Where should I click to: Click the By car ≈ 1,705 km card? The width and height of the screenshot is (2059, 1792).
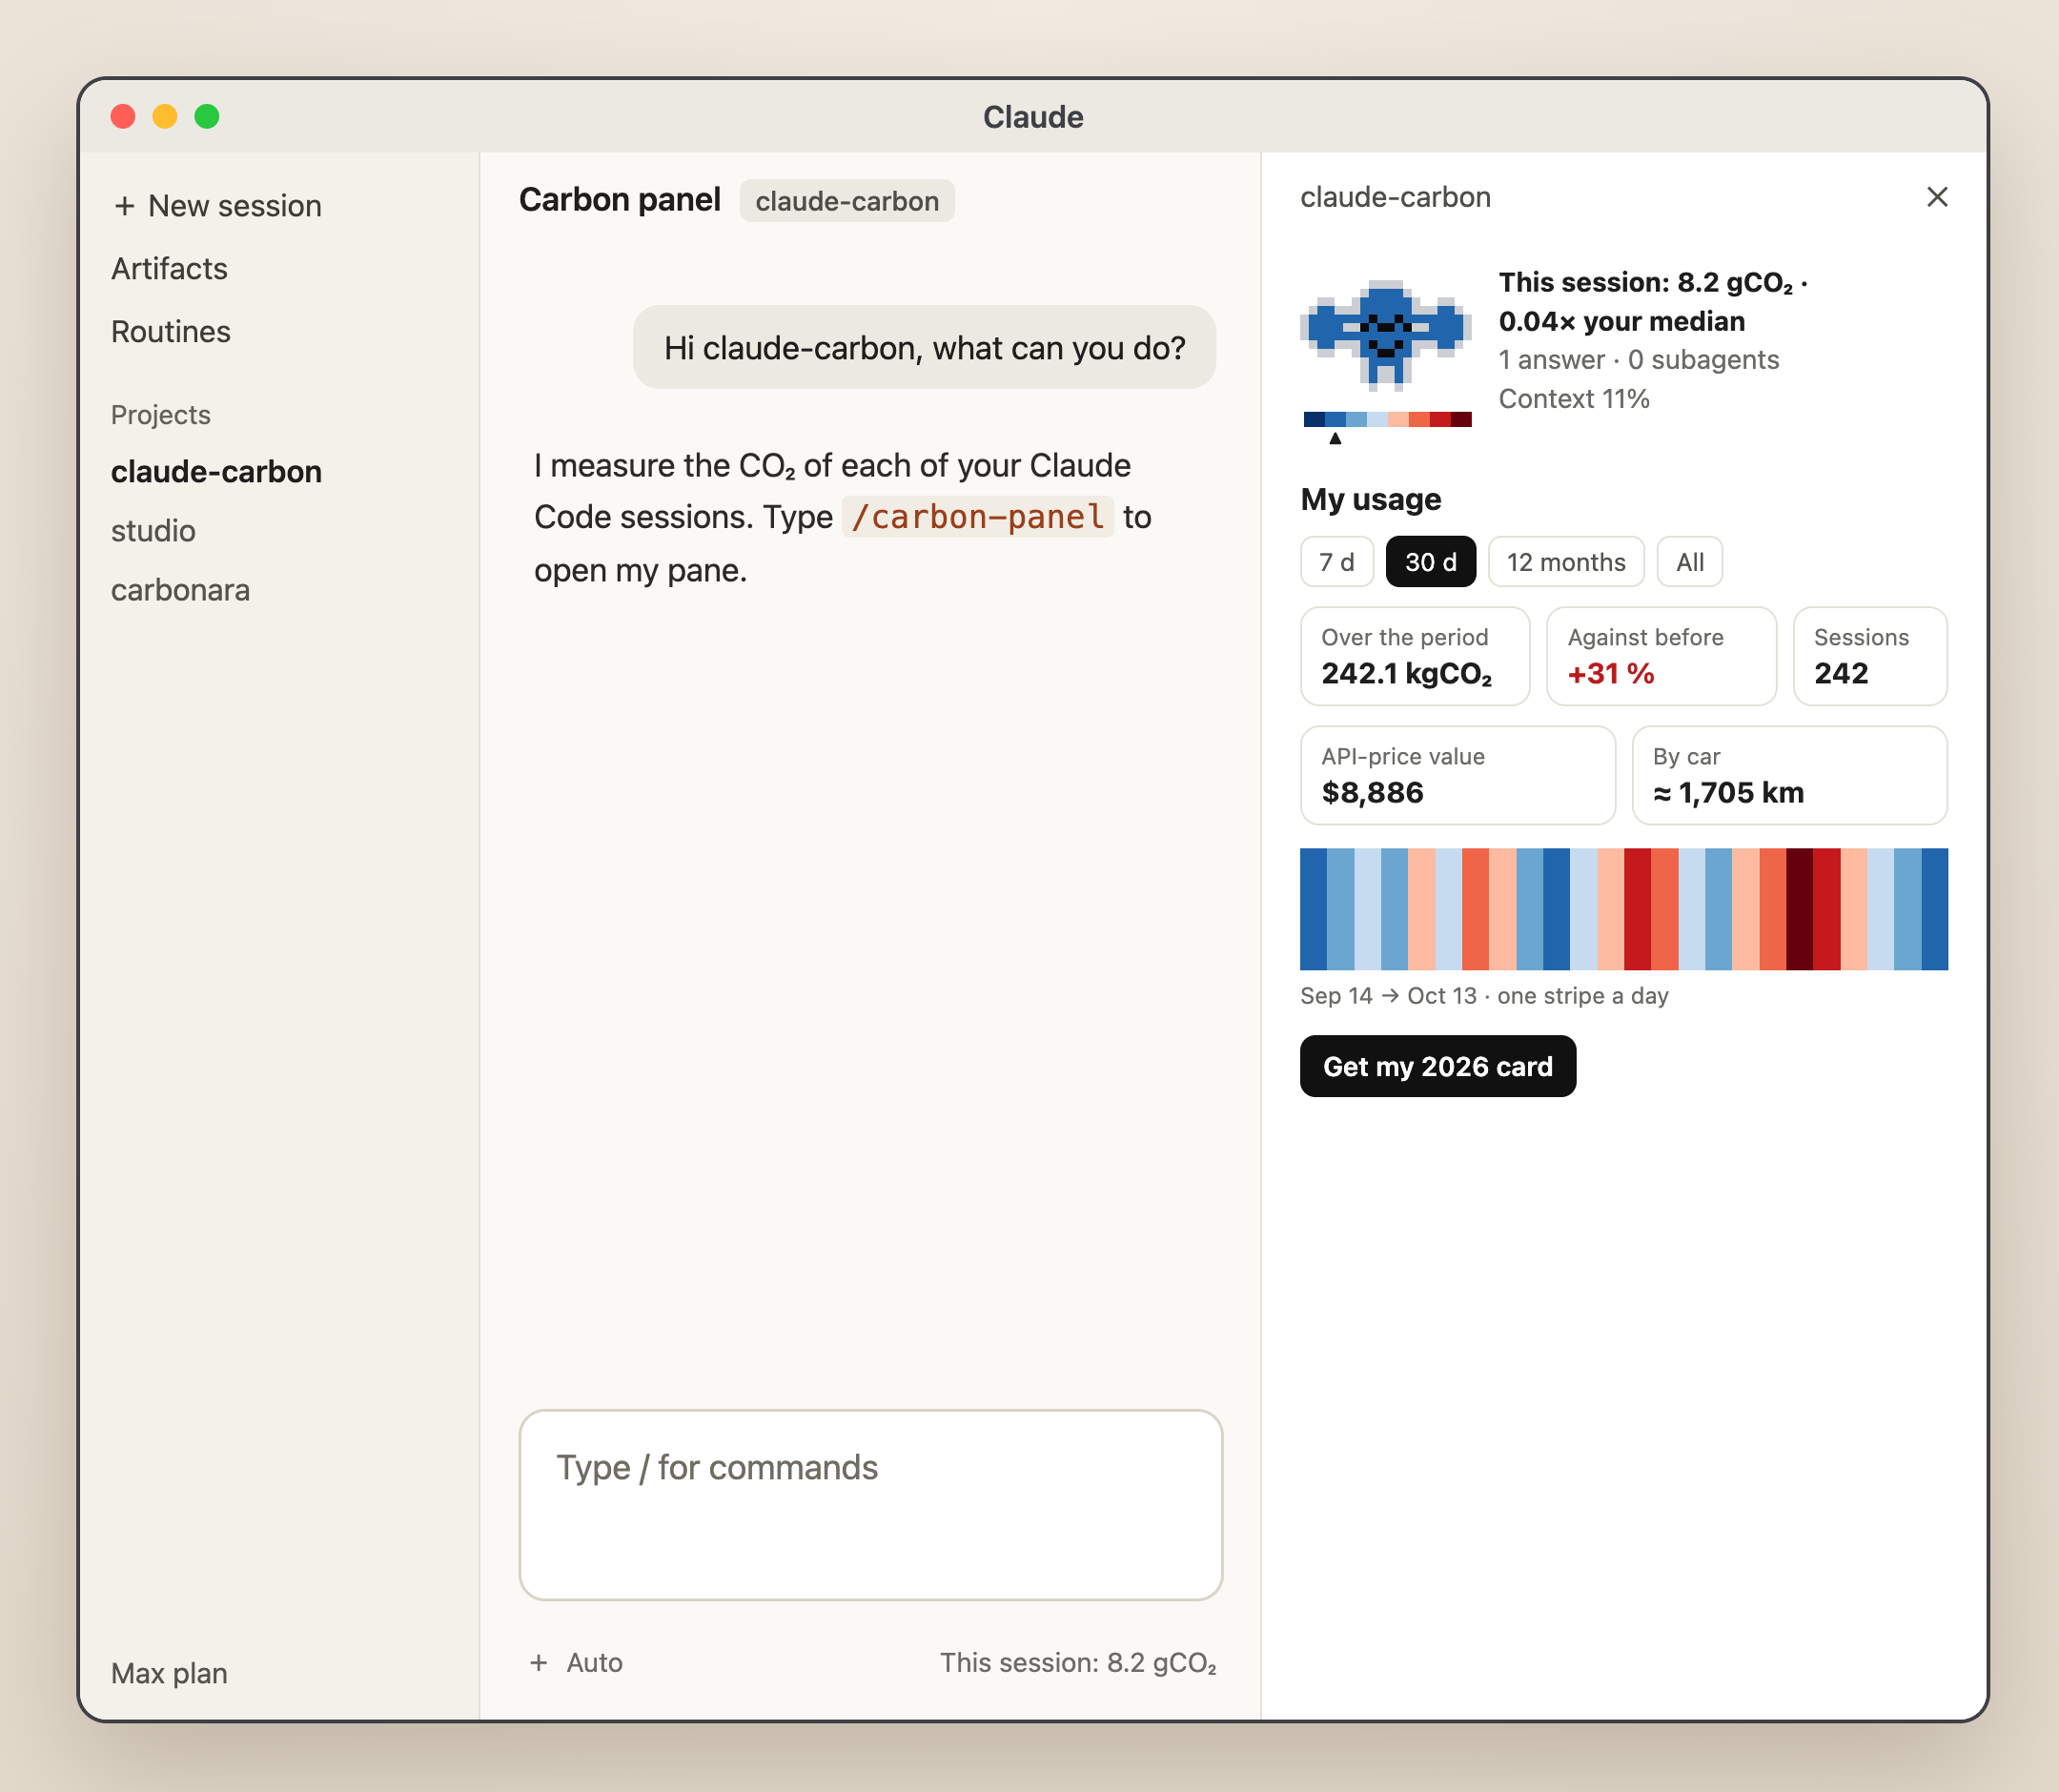click(1788, 775)
